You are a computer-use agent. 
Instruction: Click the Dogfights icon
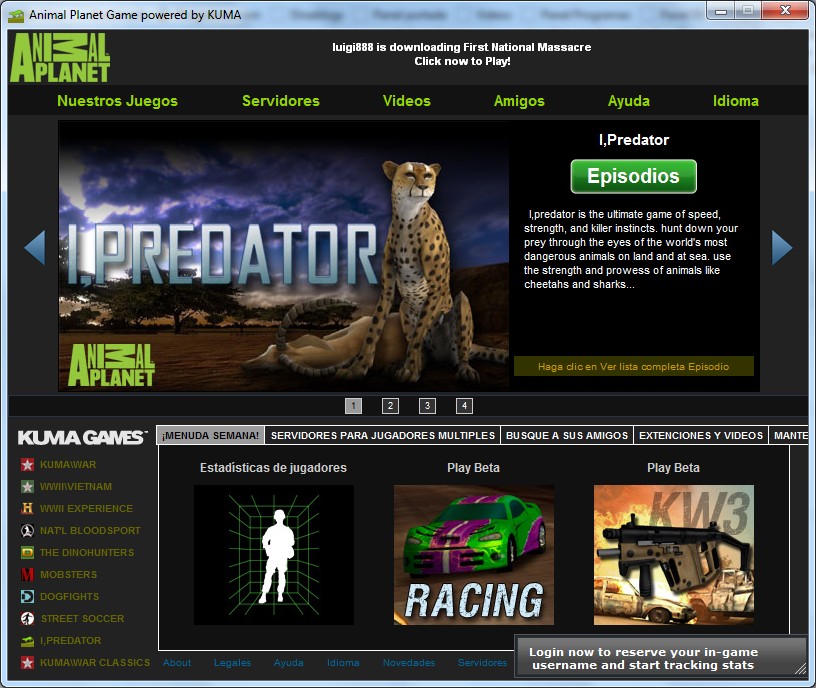click(x=27, y=596)
